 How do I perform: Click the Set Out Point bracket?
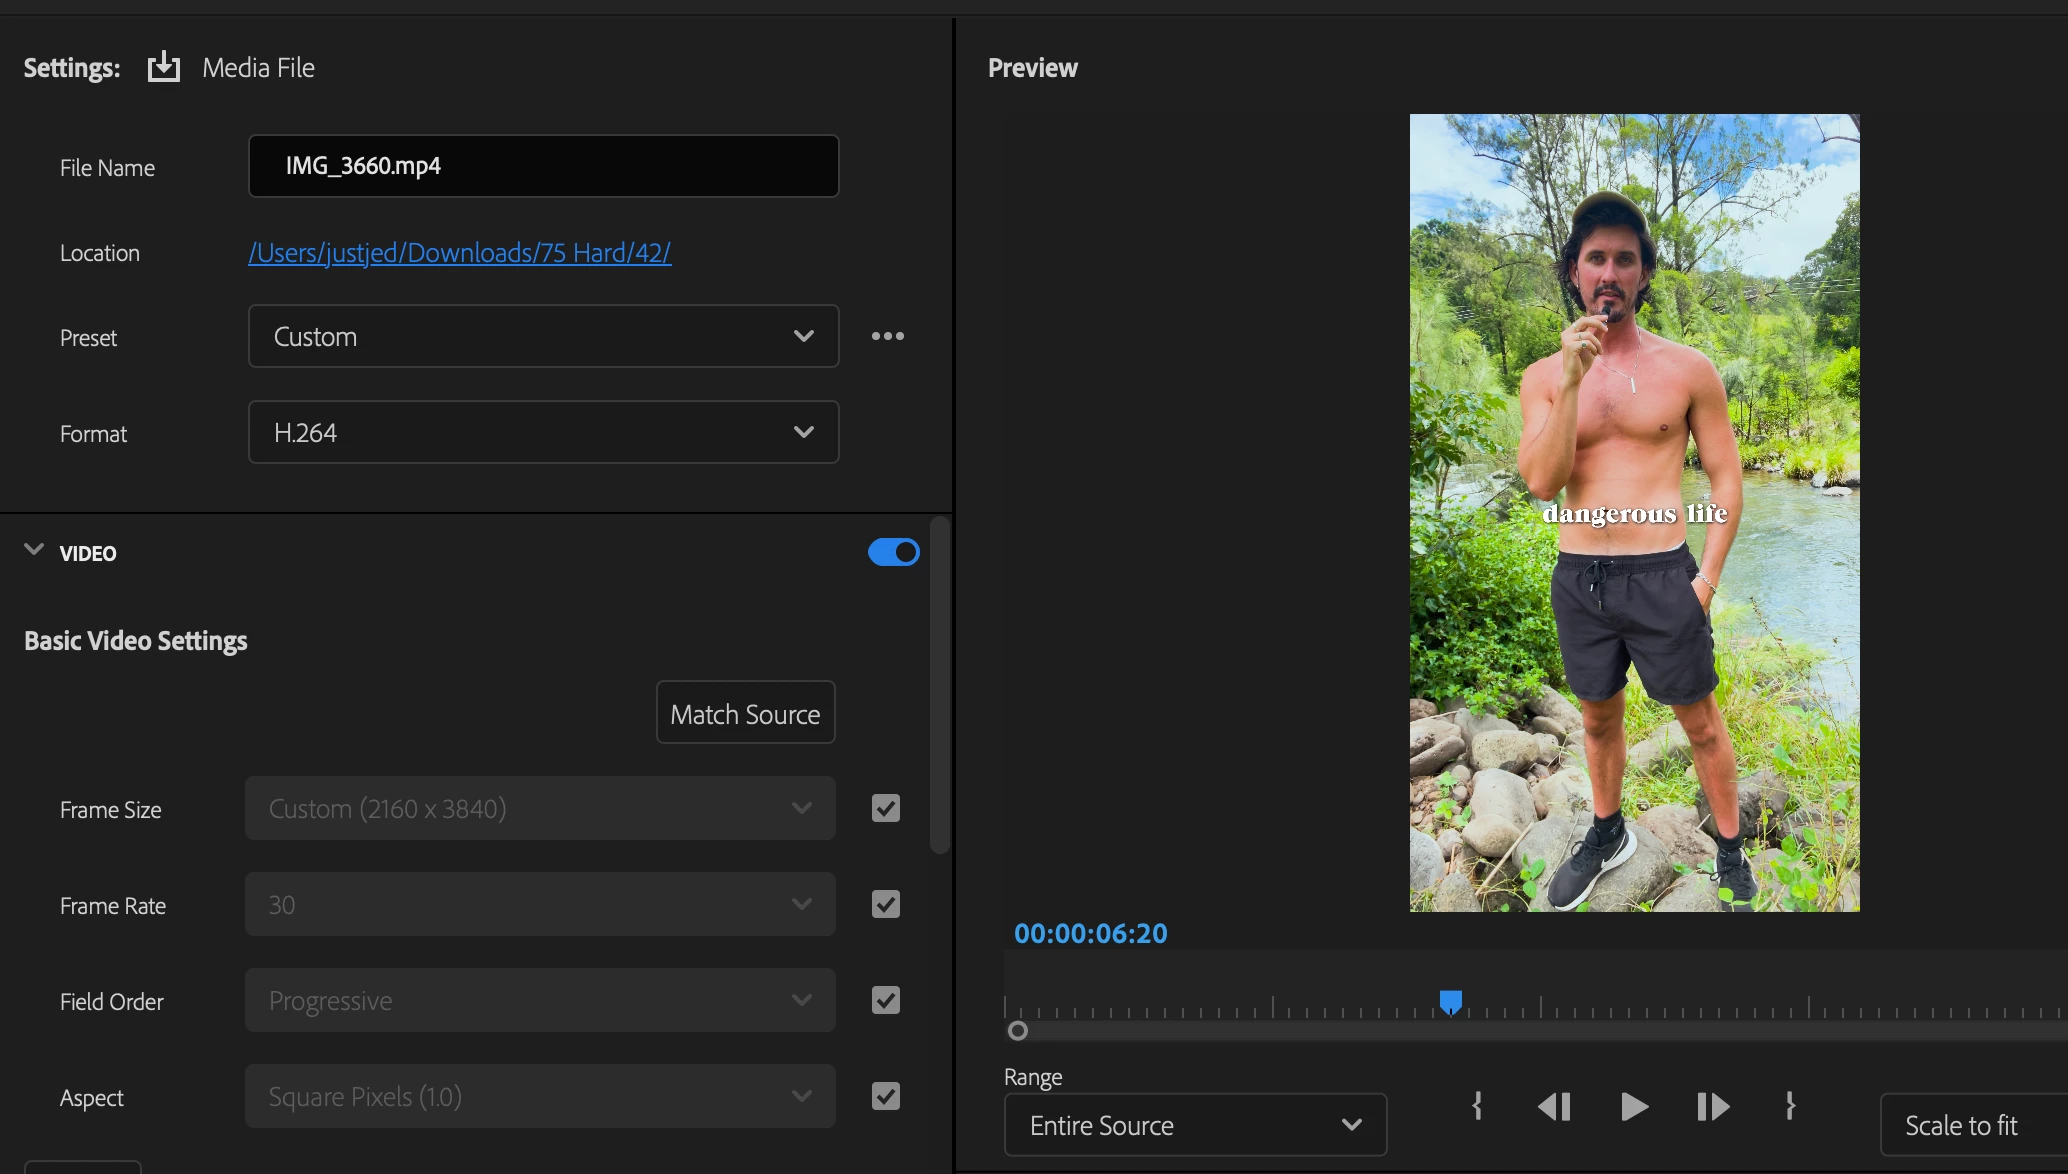pos(1790,1106)
